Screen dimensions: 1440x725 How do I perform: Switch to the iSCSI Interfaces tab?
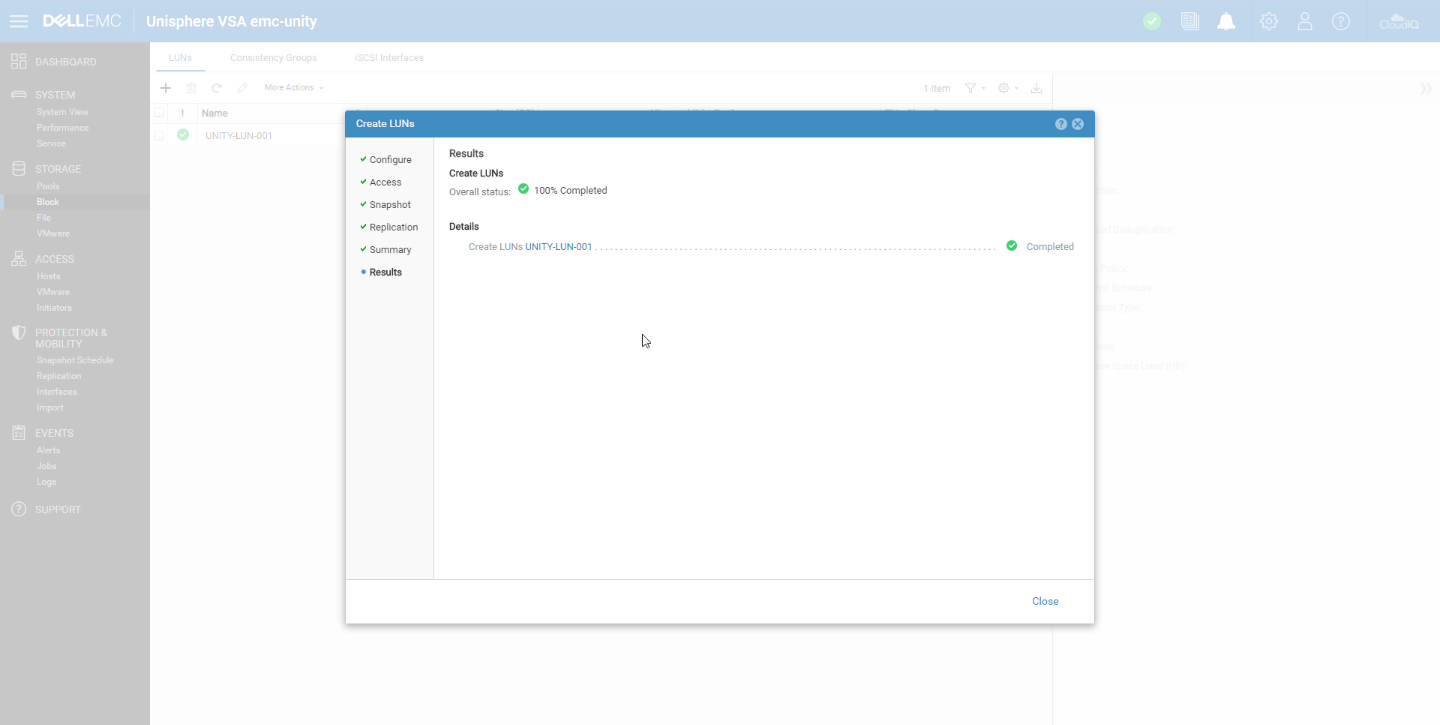pyautogui.click(x=389, y=58)
